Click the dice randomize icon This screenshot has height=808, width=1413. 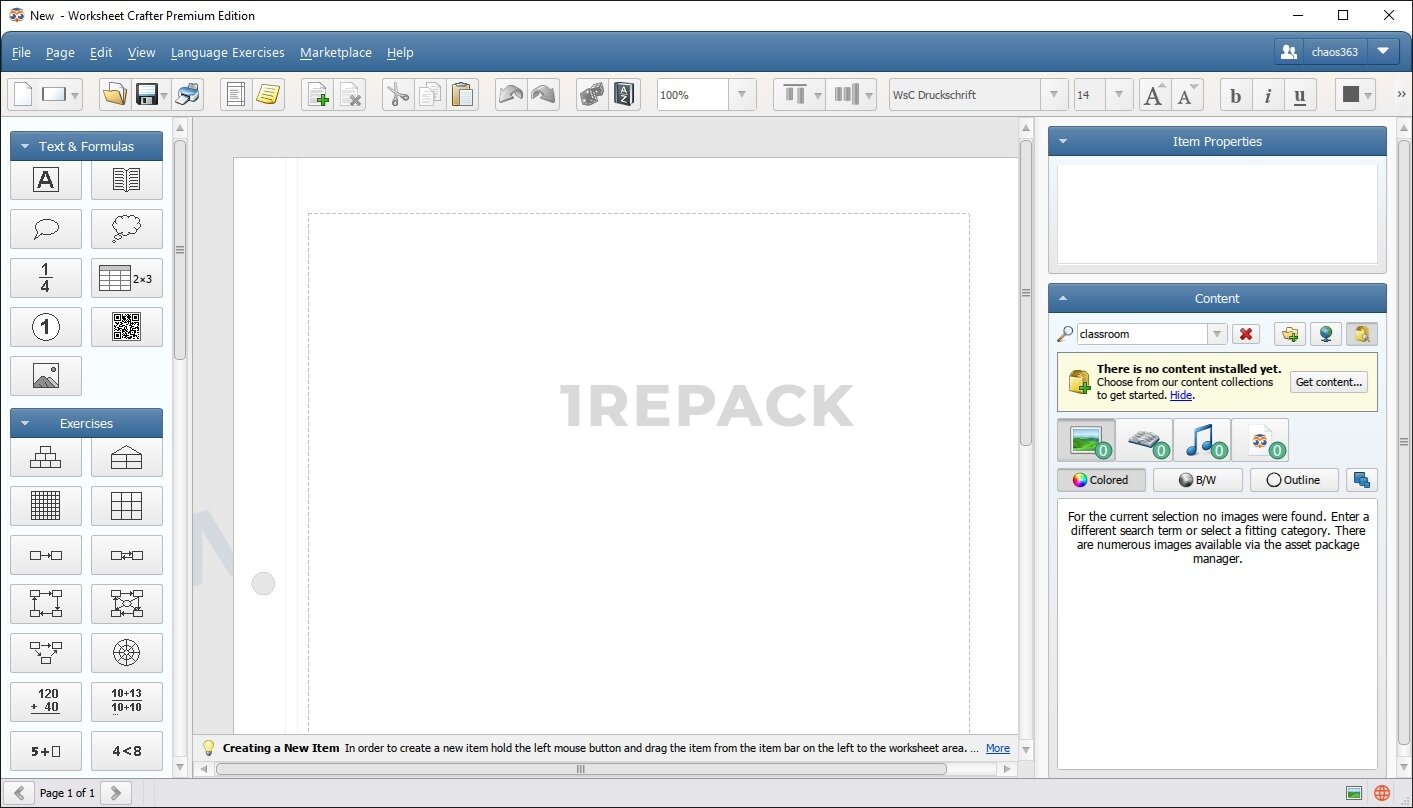[x=592, y=95]
